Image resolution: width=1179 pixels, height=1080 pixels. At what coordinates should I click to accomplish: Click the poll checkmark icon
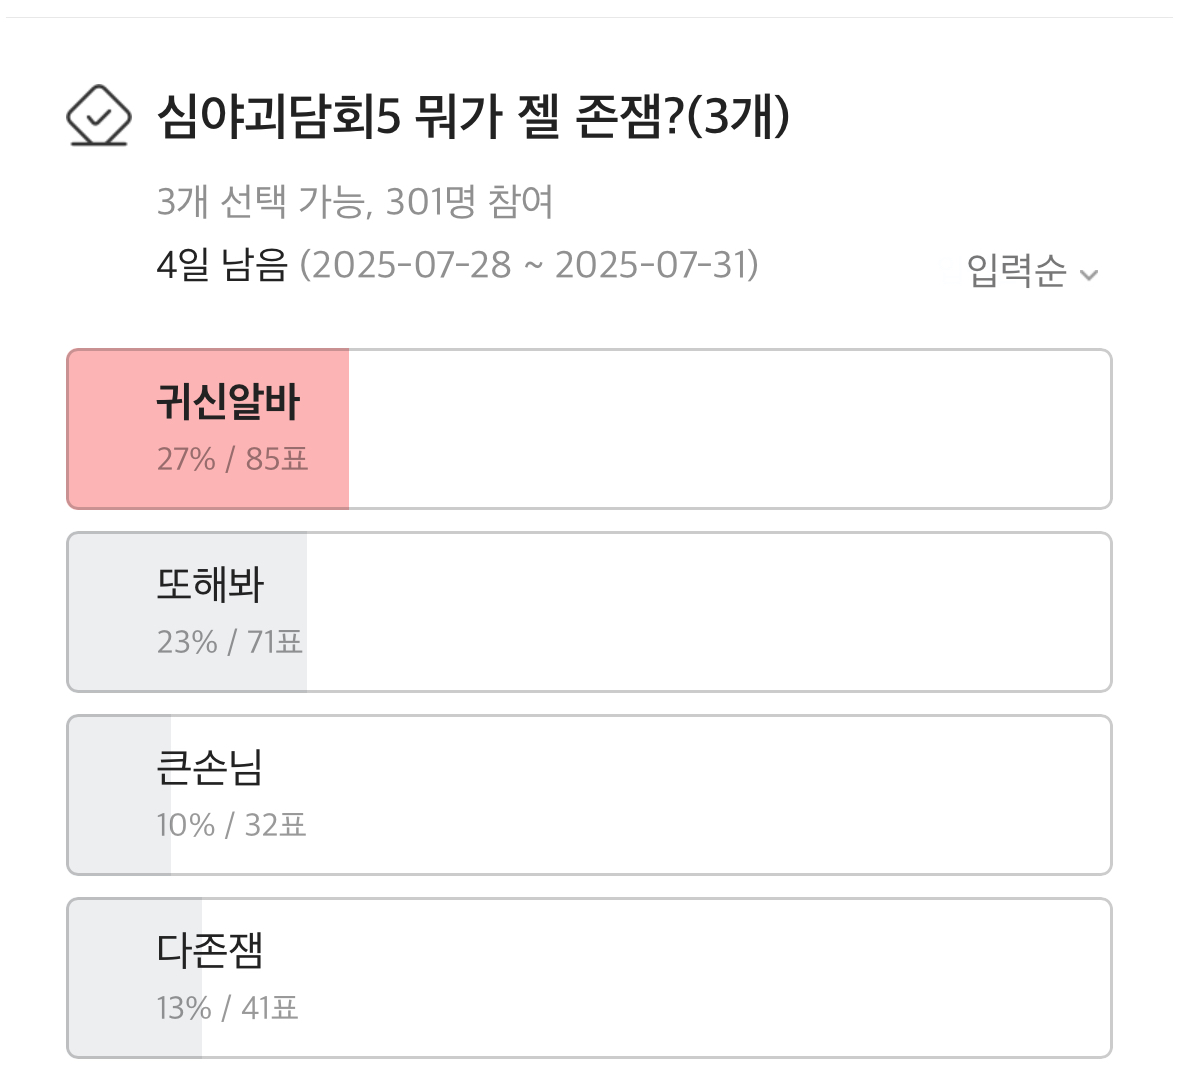pos(98,116)
